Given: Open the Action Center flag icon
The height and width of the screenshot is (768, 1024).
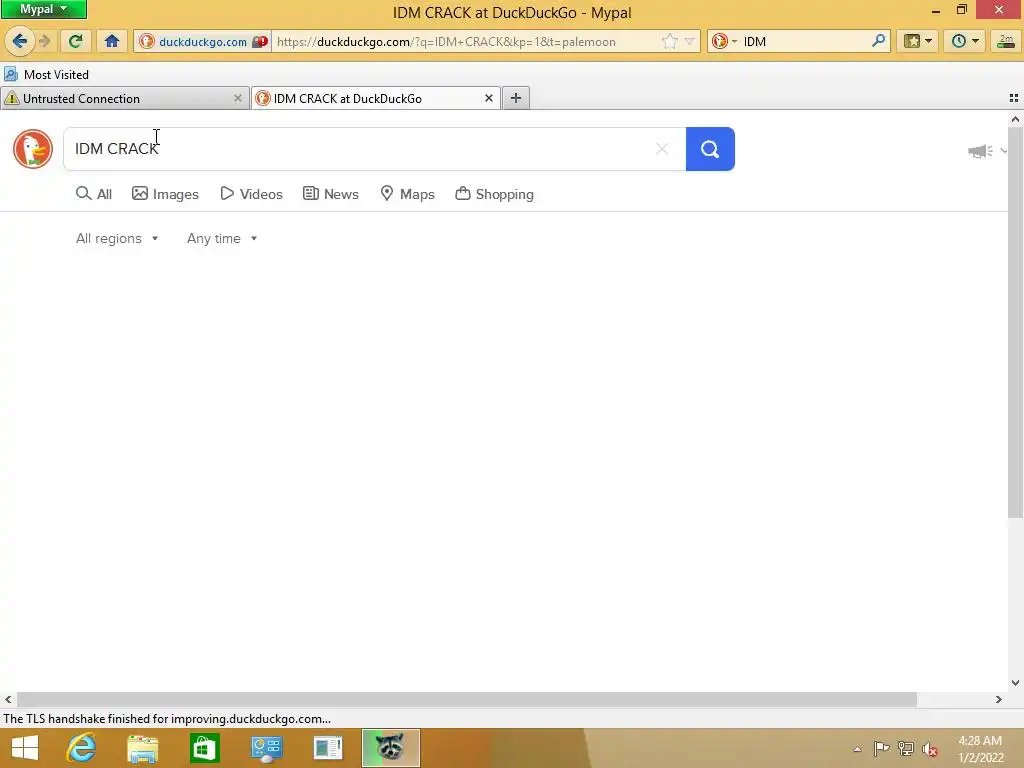Looking at the screenshot, I should pyautogui.click(x=881, y=748).
